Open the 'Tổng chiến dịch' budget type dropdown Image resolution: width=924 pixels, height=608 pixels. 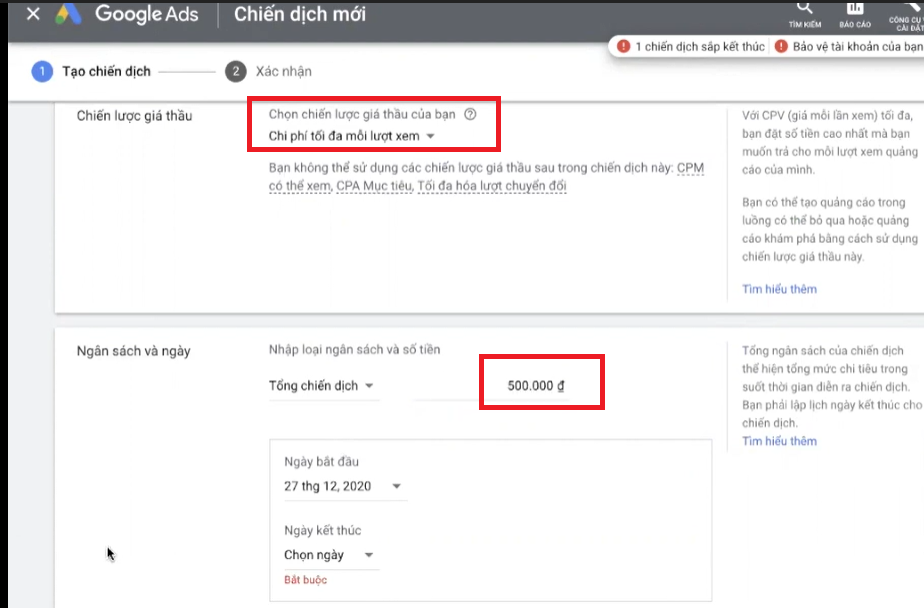pos(322,386)
